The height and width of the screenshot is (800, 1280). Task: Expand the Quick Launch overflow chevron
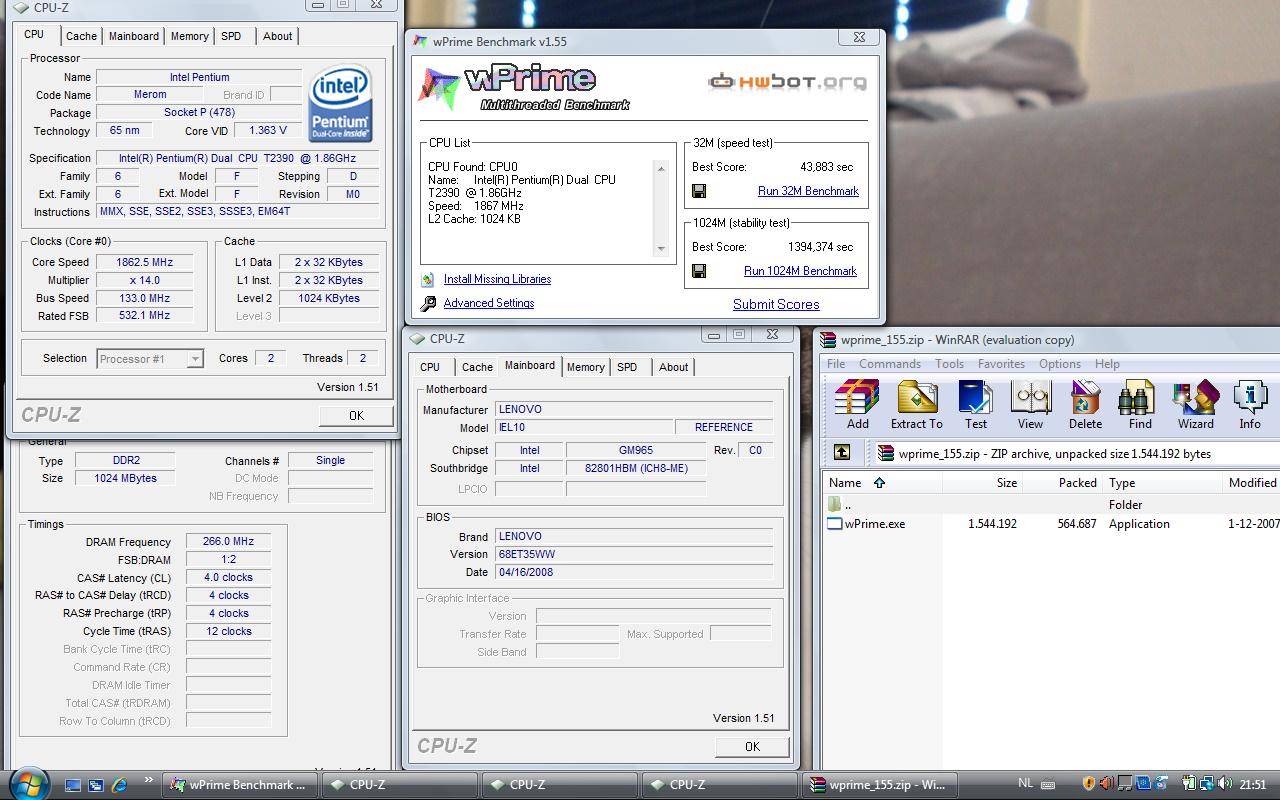point(149,781)
